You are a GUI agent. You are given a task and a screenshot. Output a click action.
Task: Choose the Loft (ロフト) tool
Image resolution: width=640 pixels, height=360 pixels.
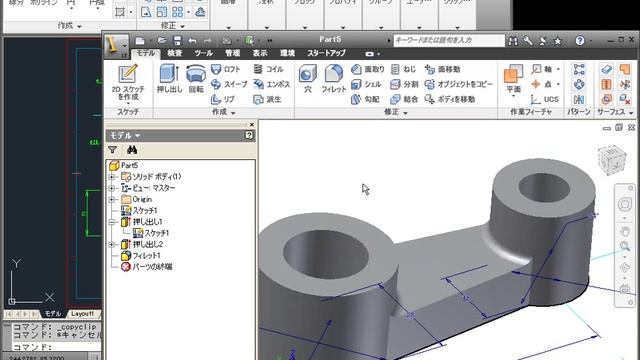pos(226,69)
